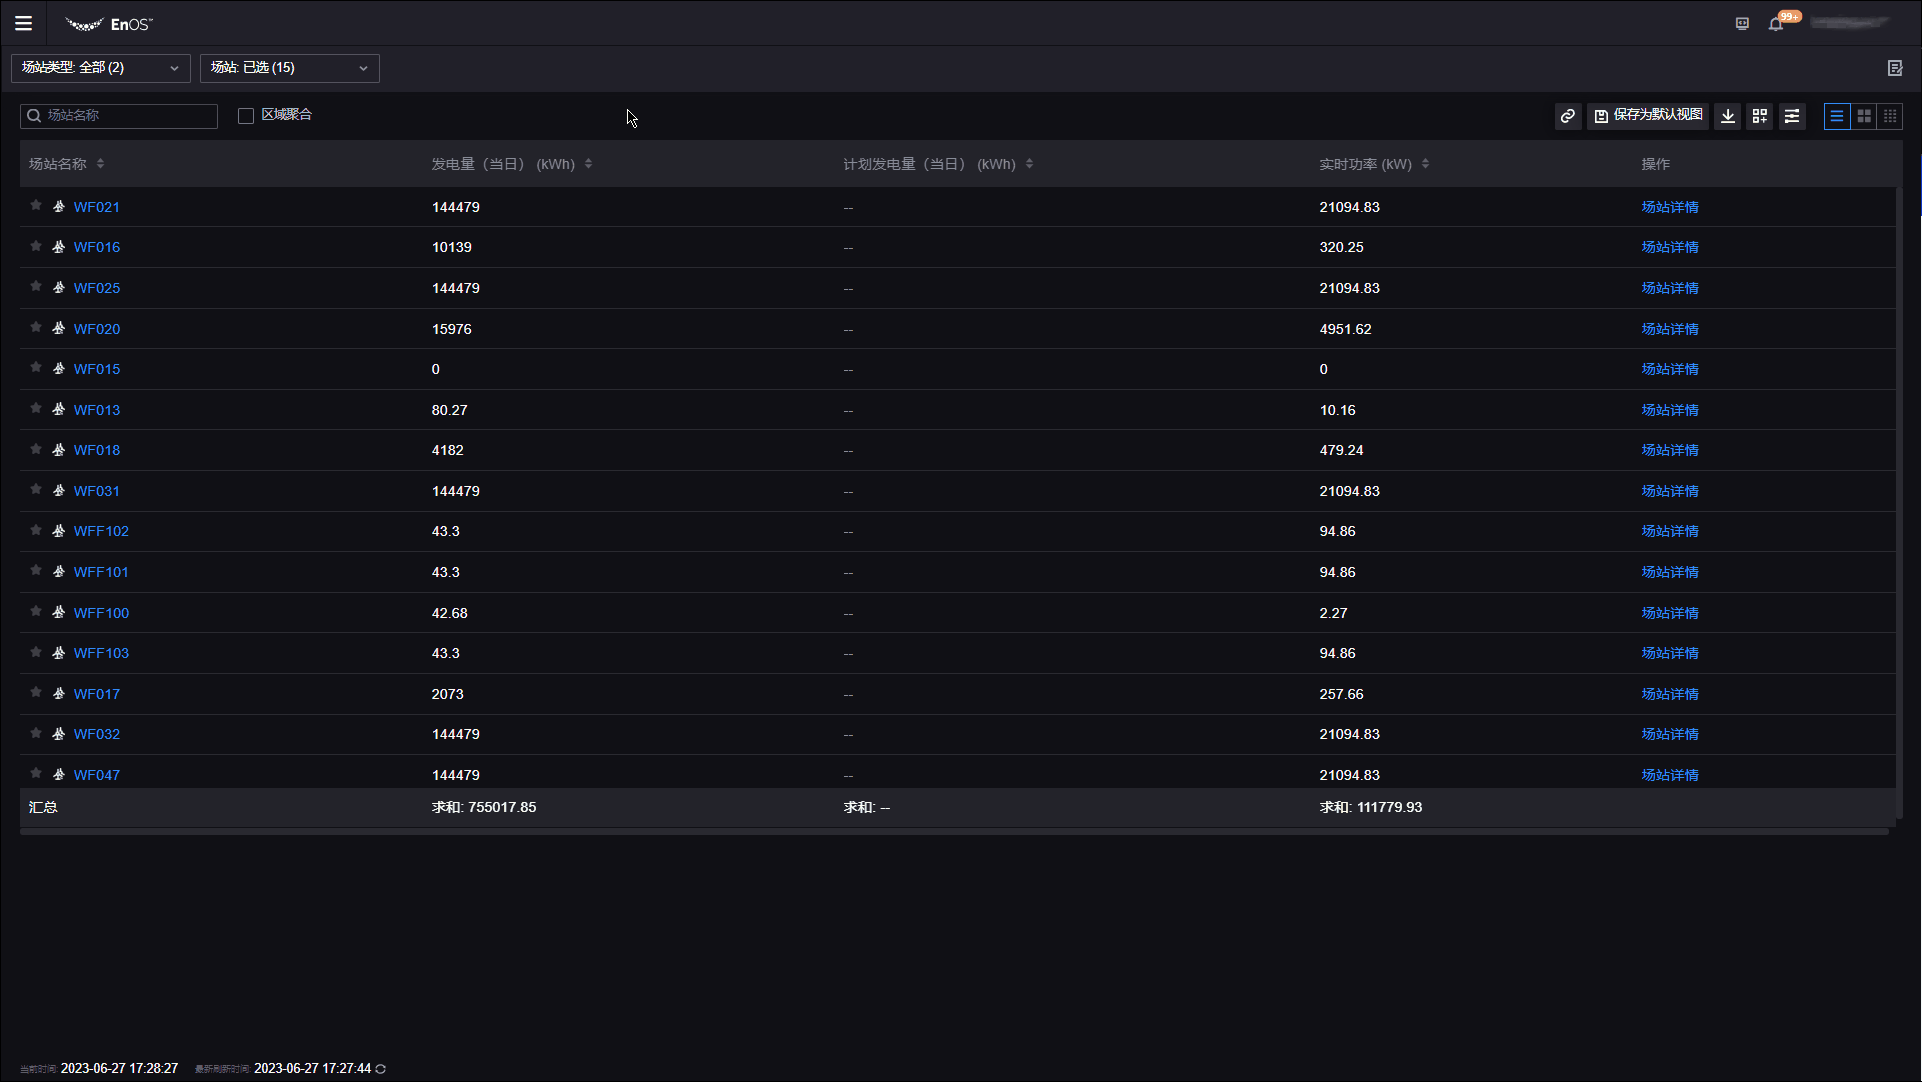Open the 场站 已选 (15) dropdown
This screenshot has height=1082, width=1922.
[289, 68]
